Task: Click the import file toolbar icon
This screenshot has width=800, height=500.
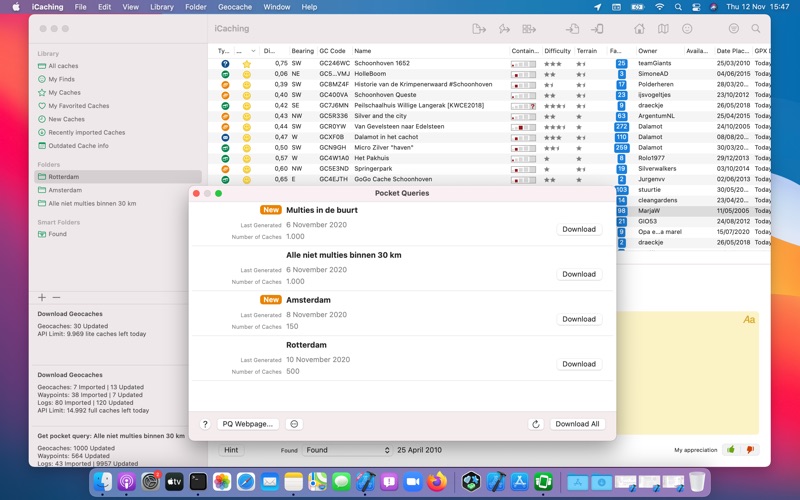Action: [572, 29]
